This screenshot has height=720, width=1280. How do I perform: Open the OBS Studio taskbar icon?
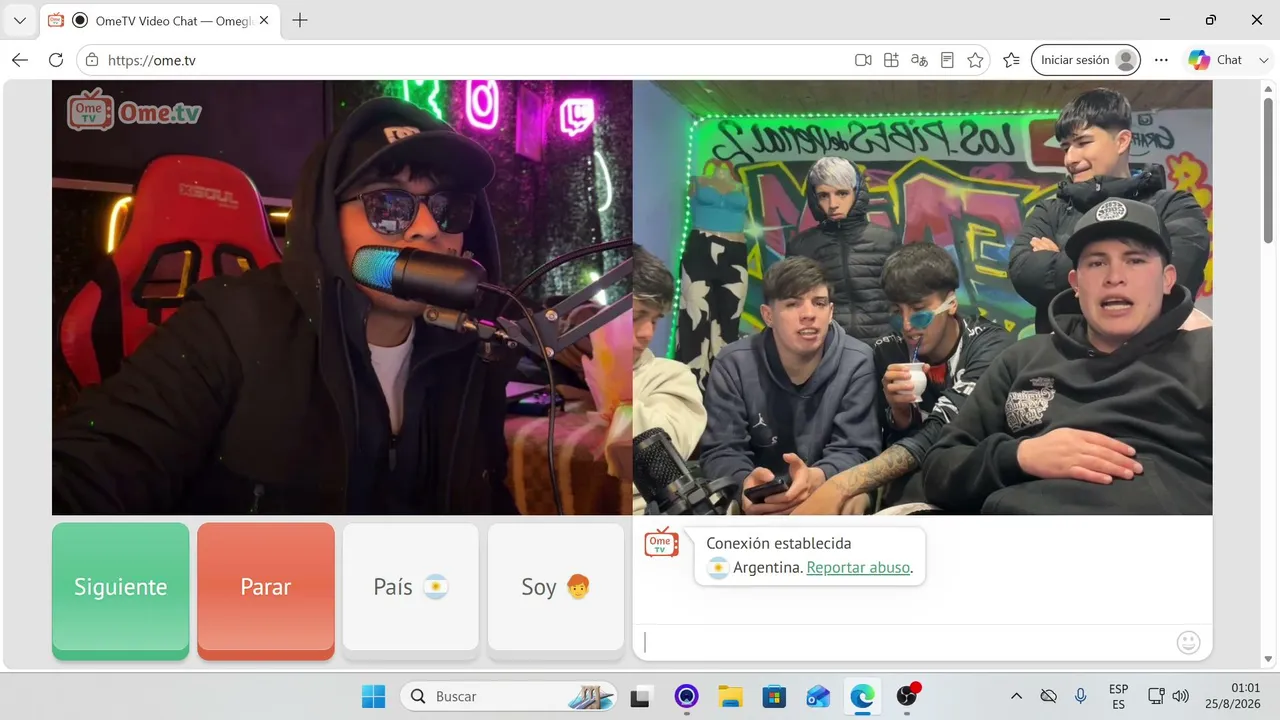coord(907,696)
